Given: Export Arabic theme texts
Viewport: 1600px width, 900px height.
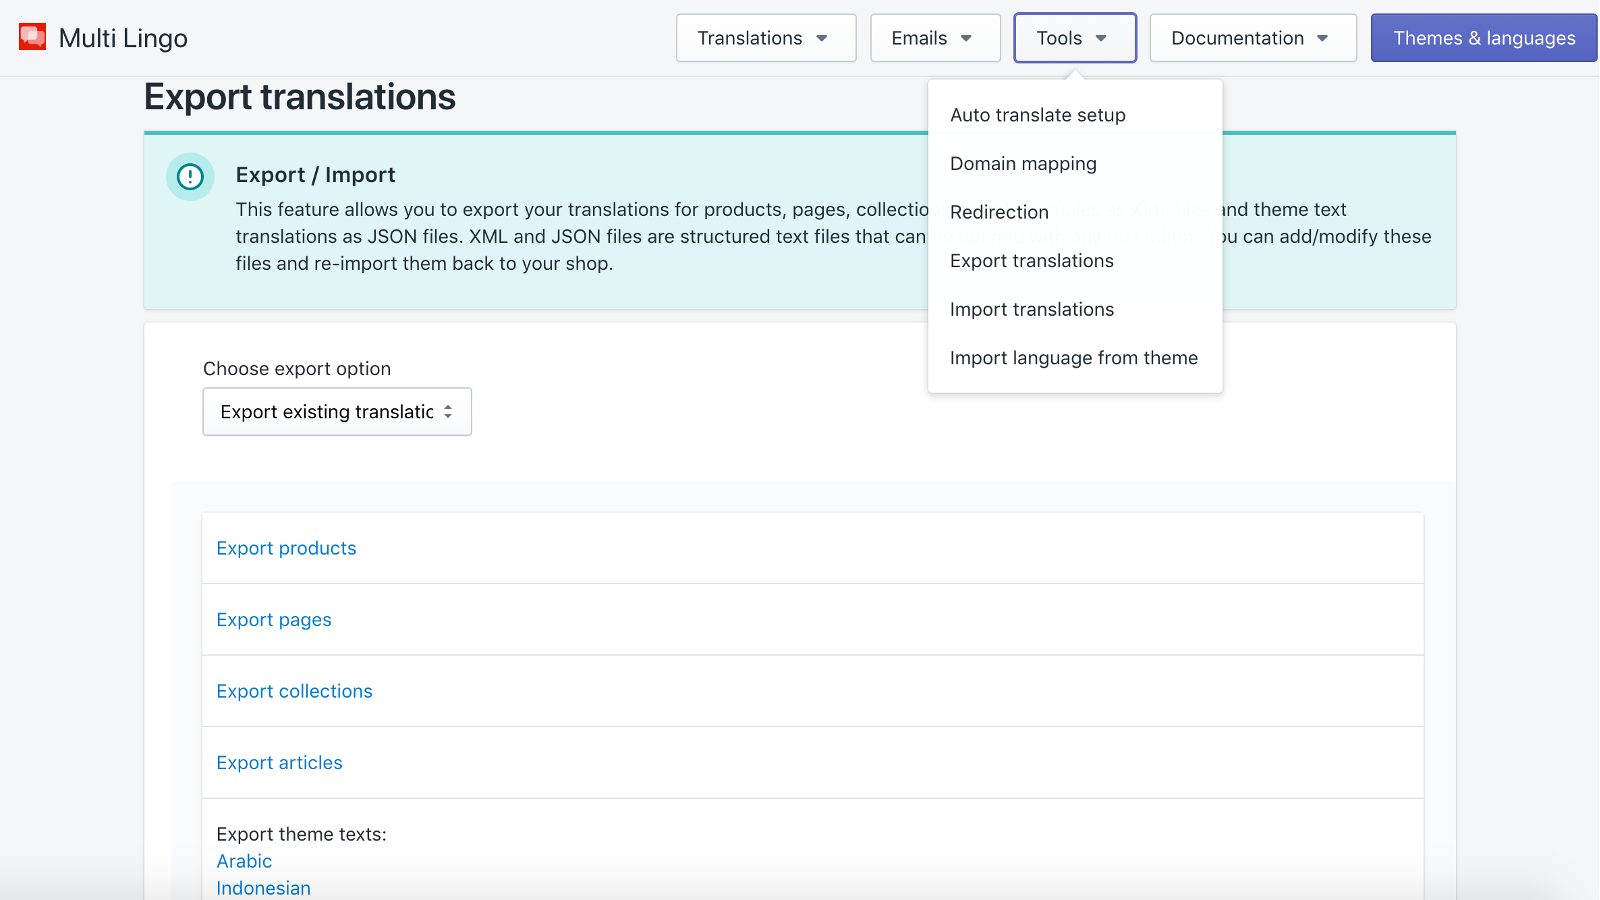Looking at the screenshot, I should pyautogui.click(x=244, y=861).
